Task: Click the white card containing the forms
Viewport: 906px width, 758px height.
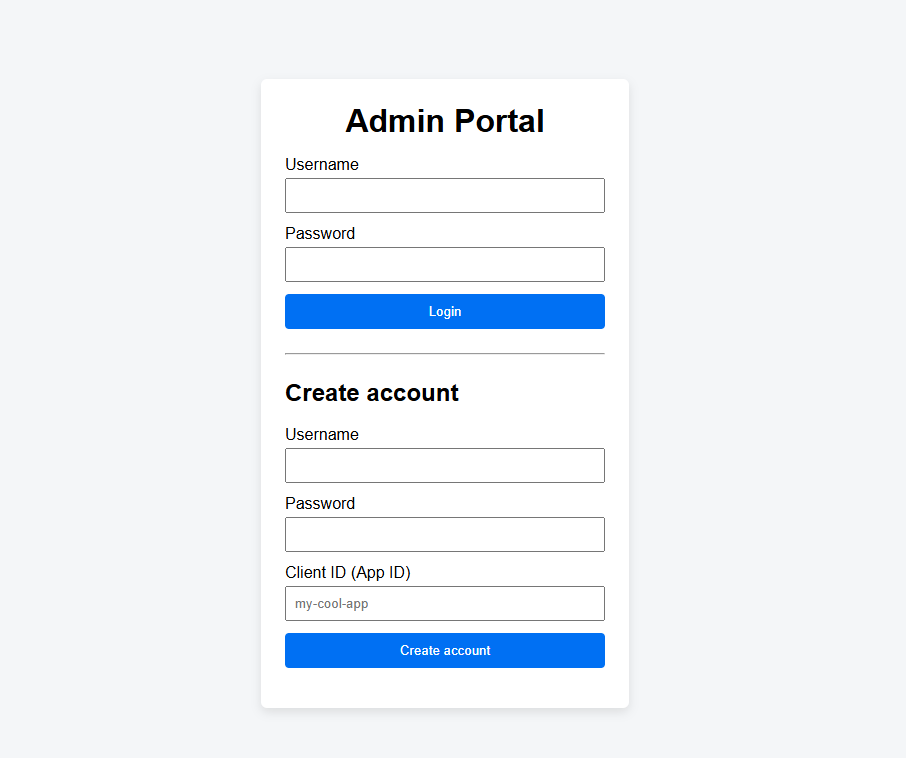Action: tap(444, 690)
